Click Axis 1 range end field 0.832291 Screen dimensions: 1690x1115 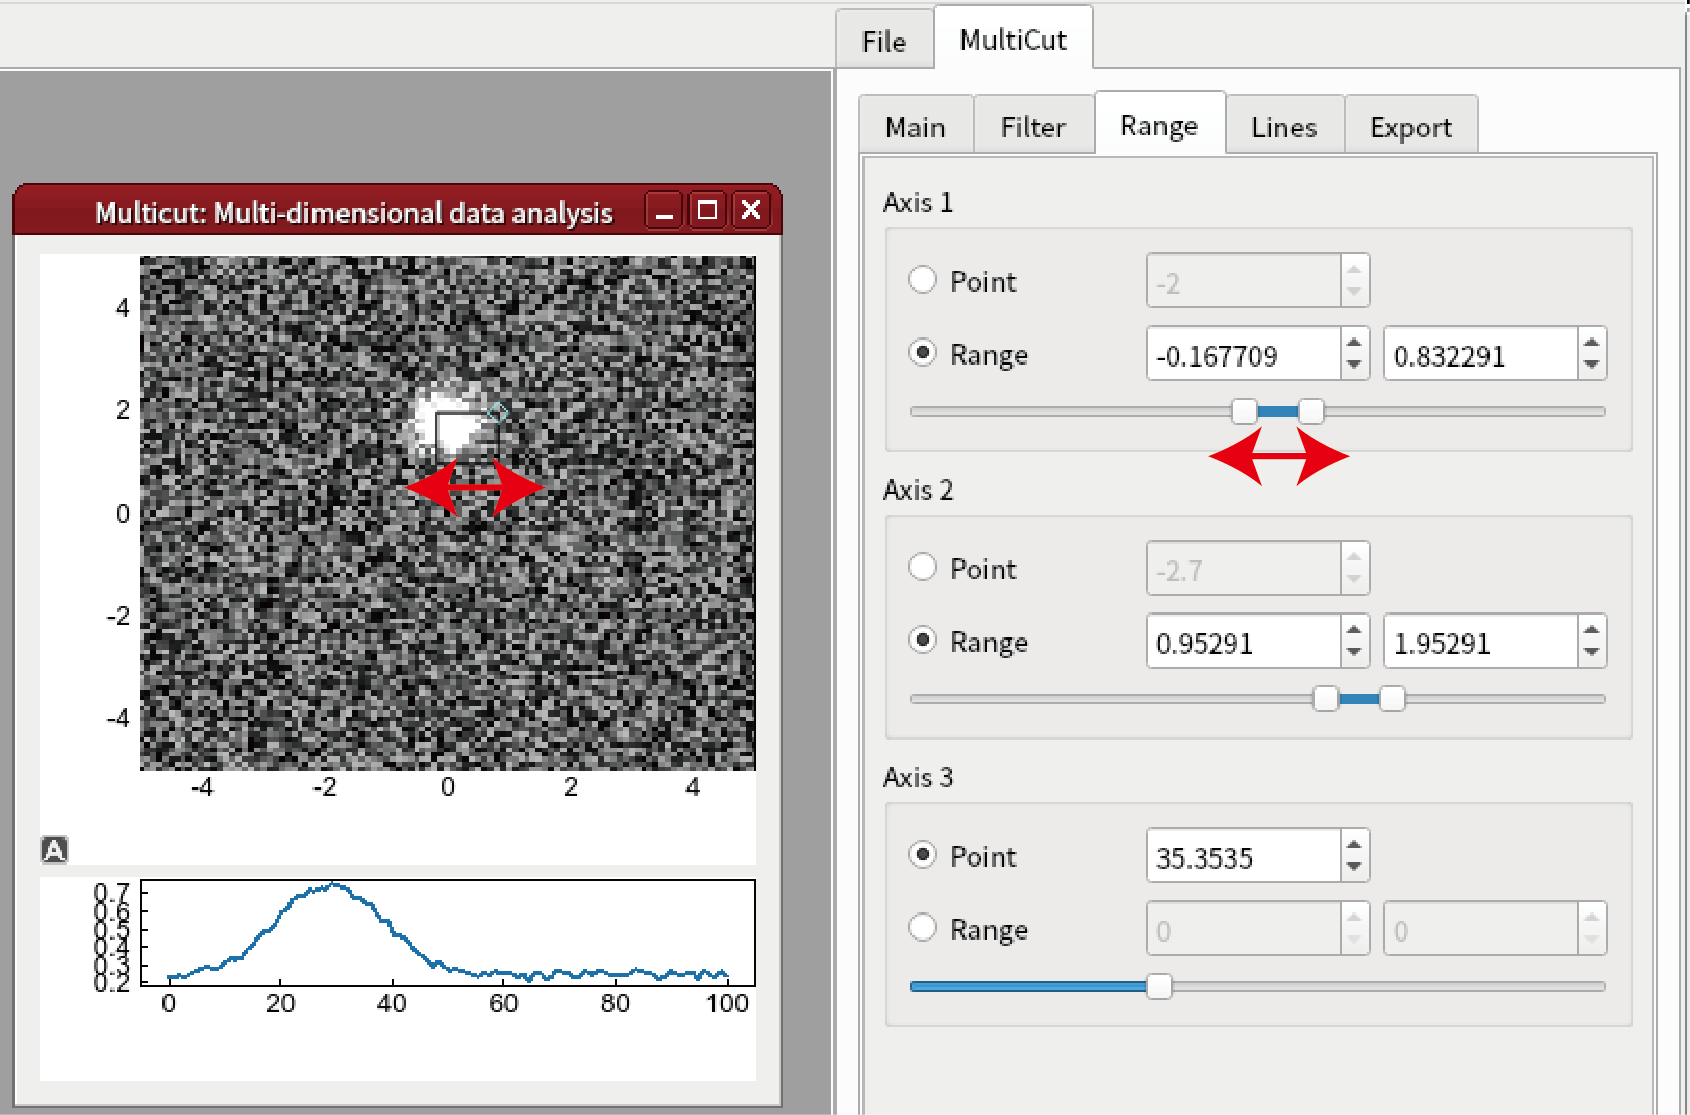pos(1481,354)
